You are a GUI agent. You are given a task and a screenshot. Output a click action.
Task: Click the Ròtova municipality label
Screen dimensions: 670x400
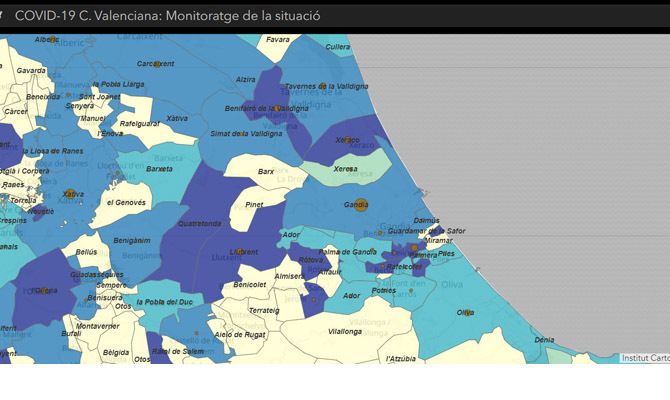311,260
